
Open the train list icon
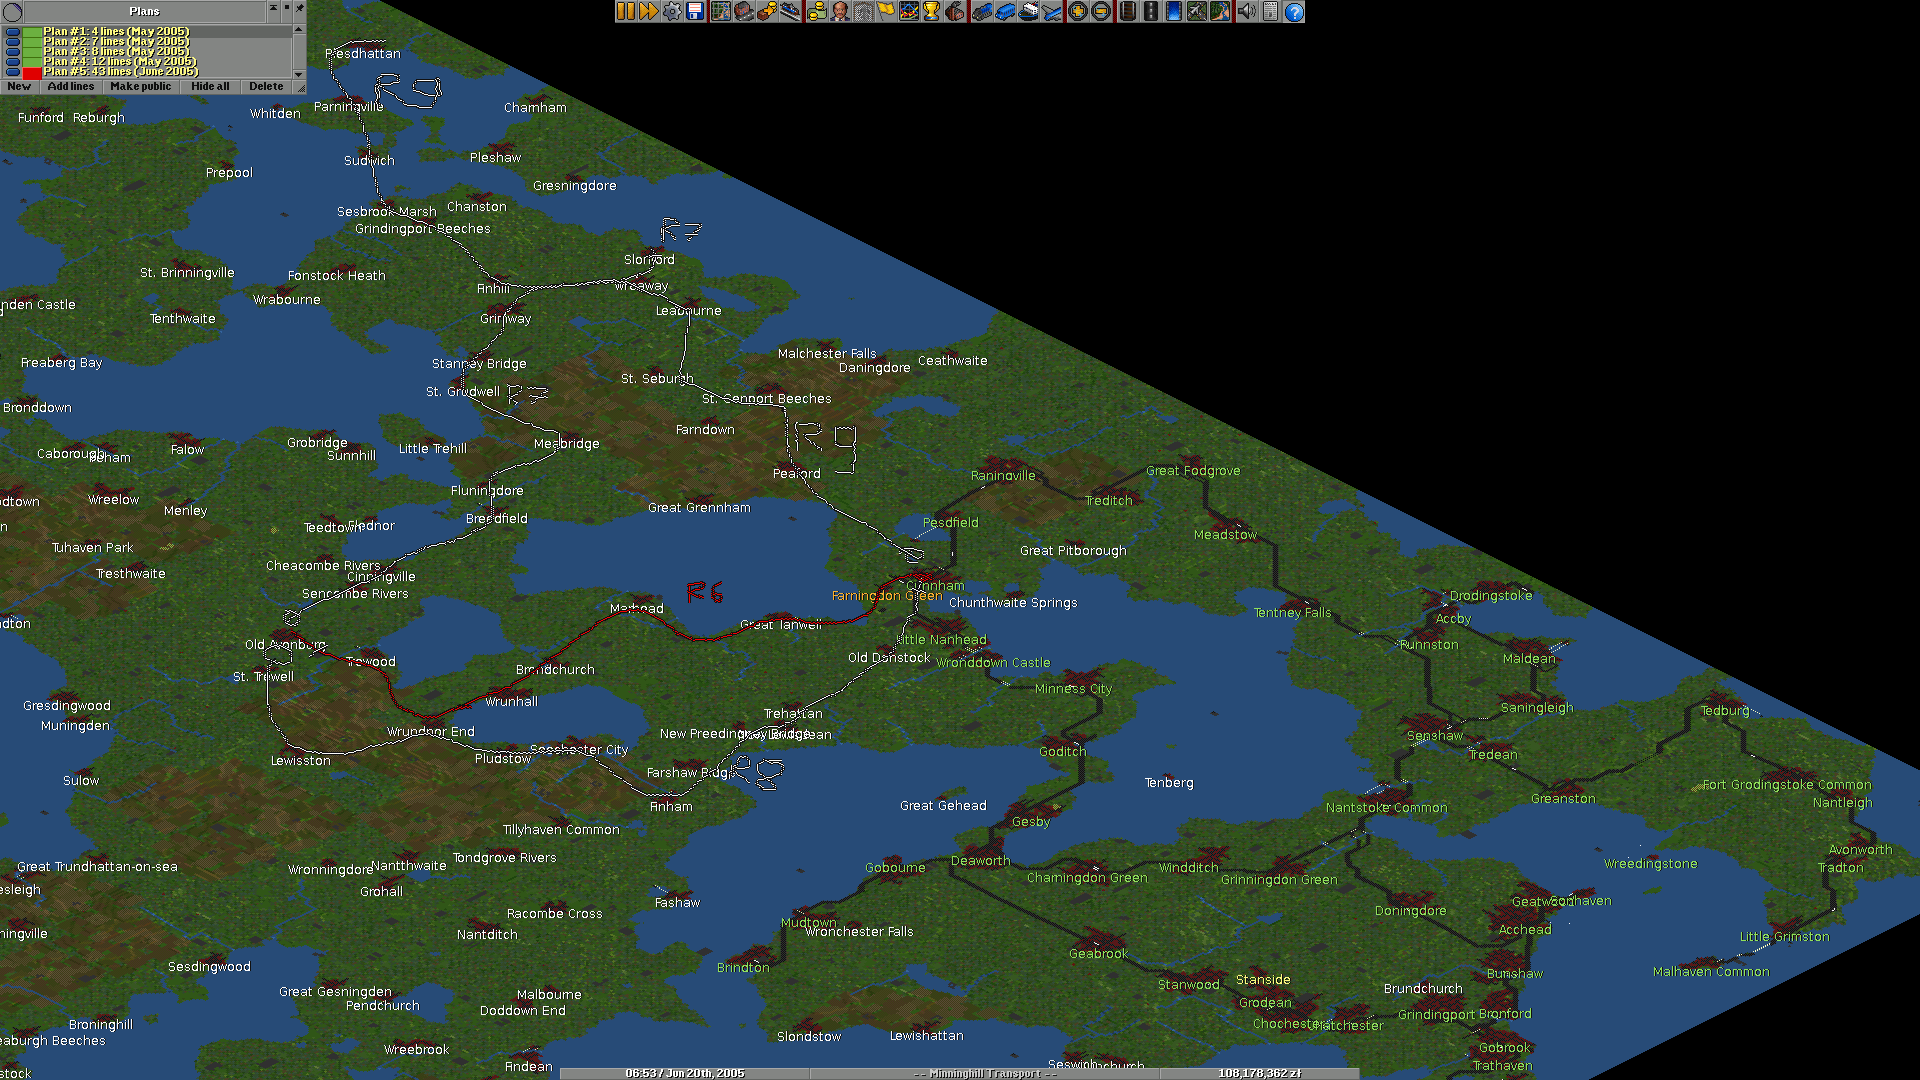click(x=982, y=12)
